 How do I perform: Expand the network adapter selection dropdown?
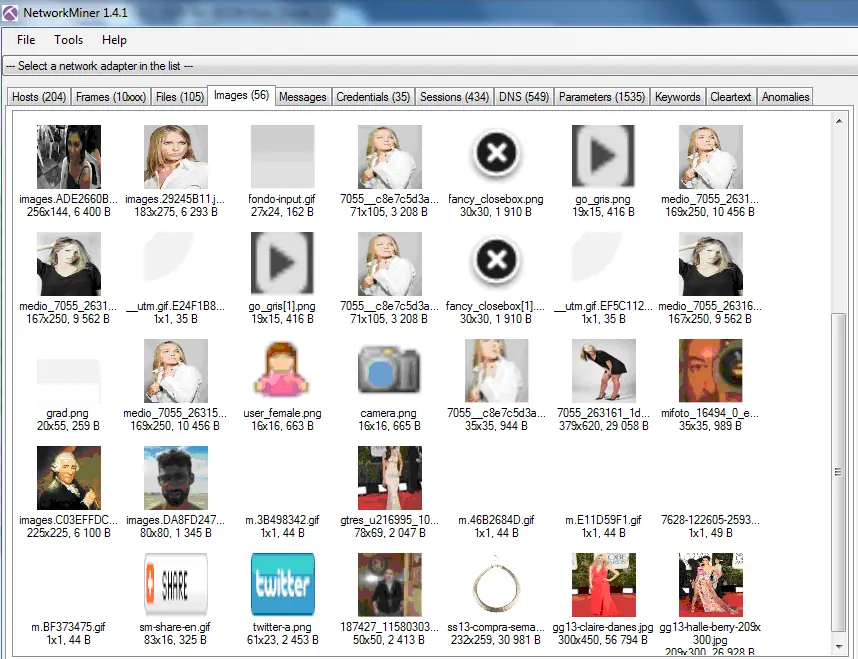coord(430,66)
